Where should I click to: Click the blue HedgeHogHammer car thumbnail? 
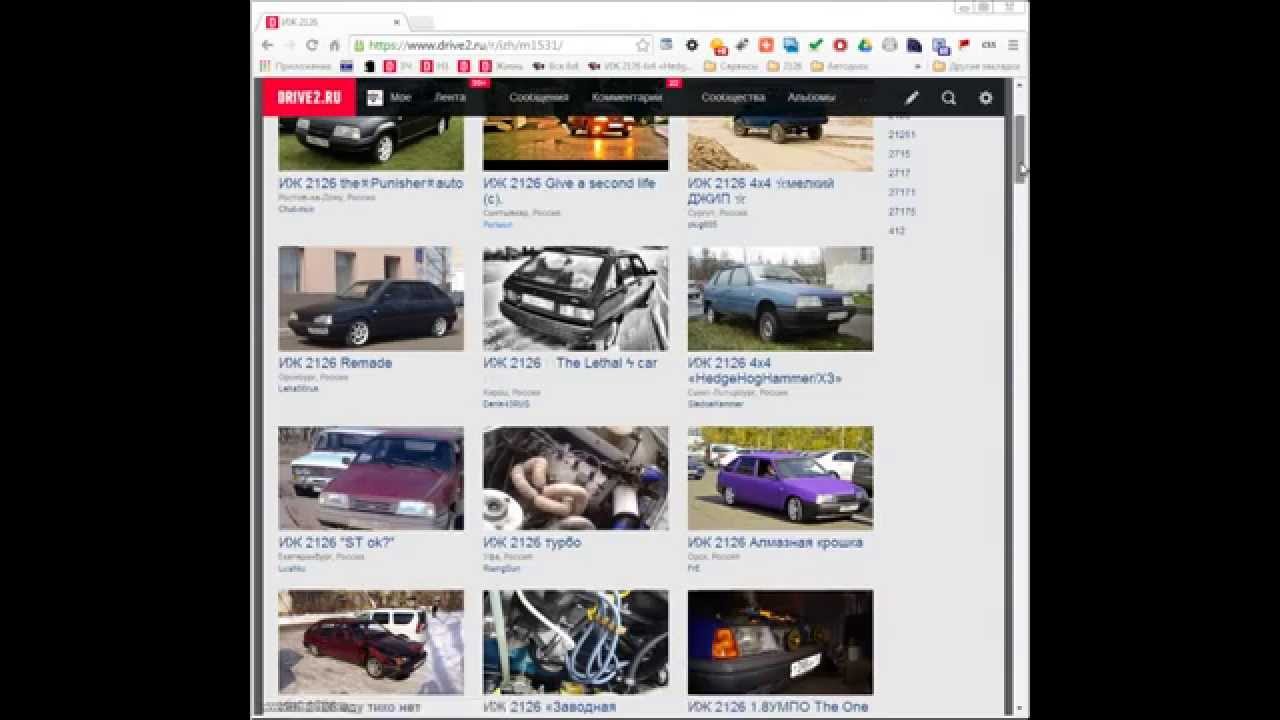click(780, 299)
